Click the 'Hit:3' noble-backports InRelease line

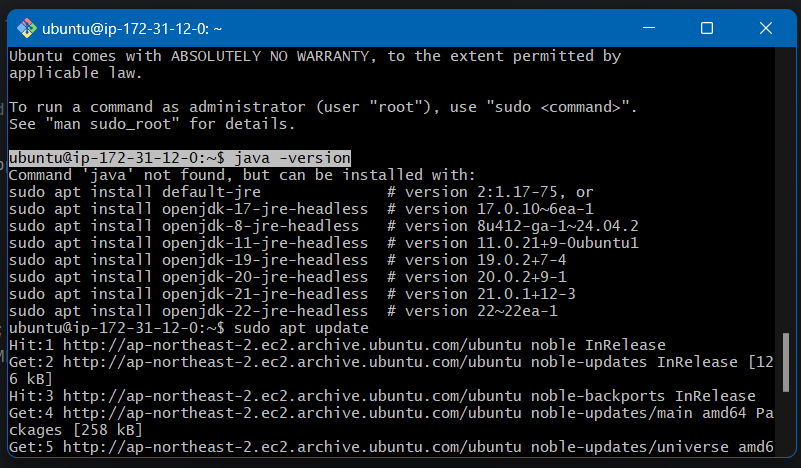coord(382,396)
